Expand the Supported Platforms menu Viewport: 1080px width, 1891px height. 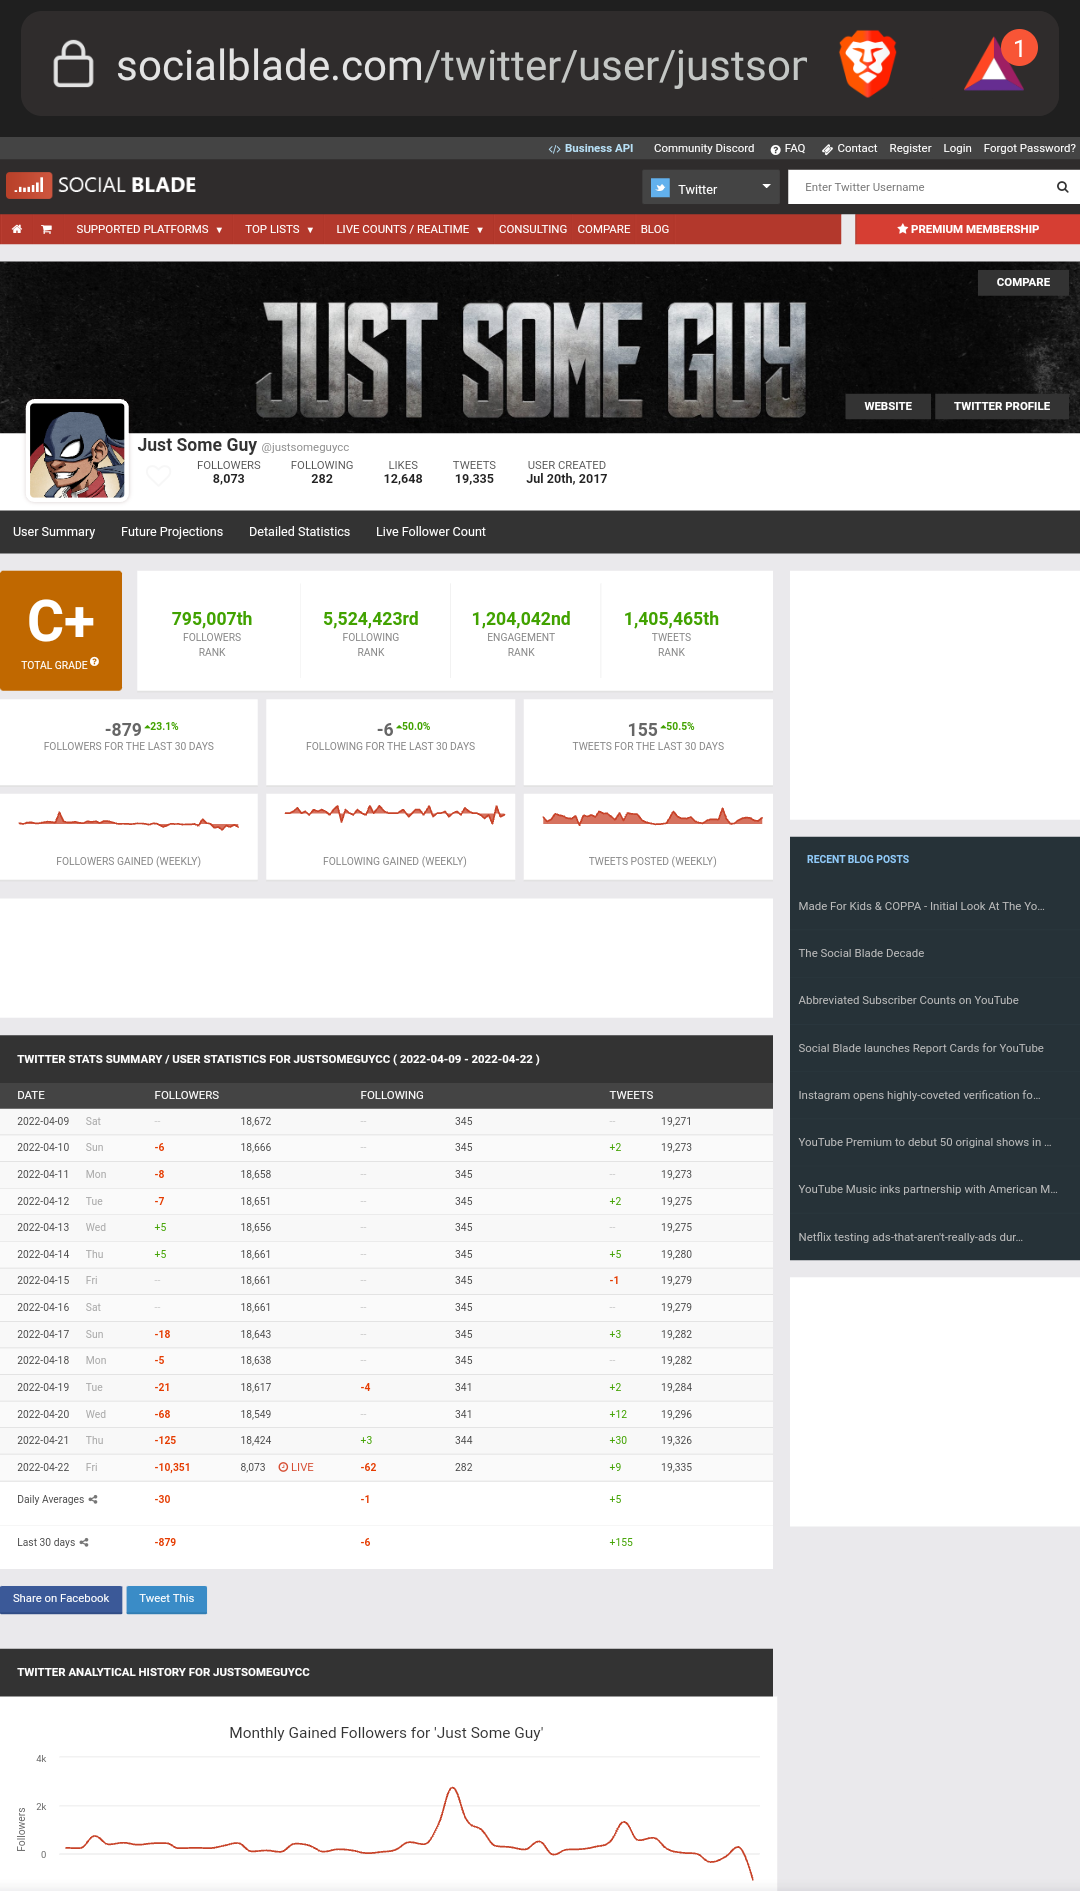(149, 229)
